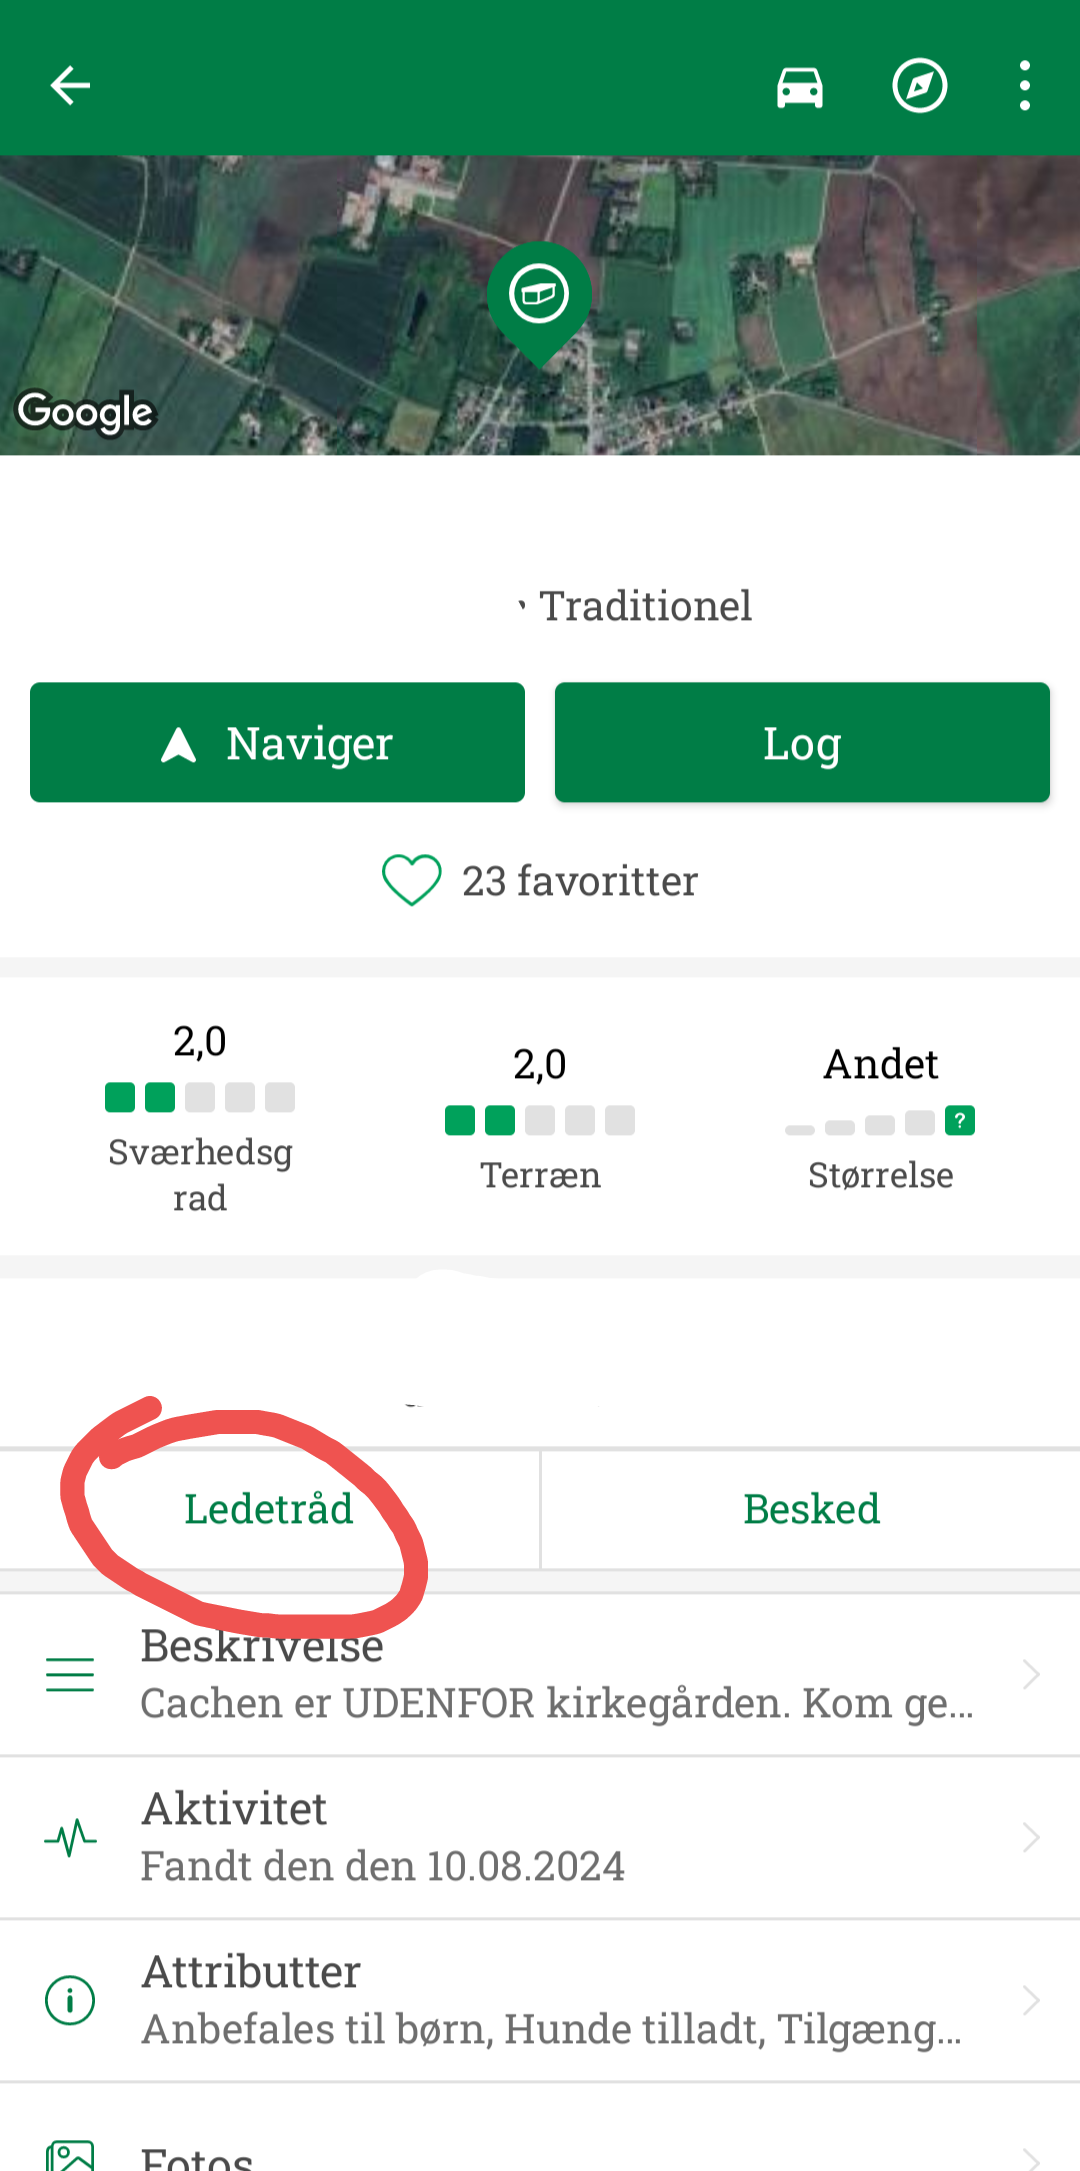Open the three-dot overflow menu
Image resolution: width=1080 pixels, height=2171 pixels.
[1024, 86]
